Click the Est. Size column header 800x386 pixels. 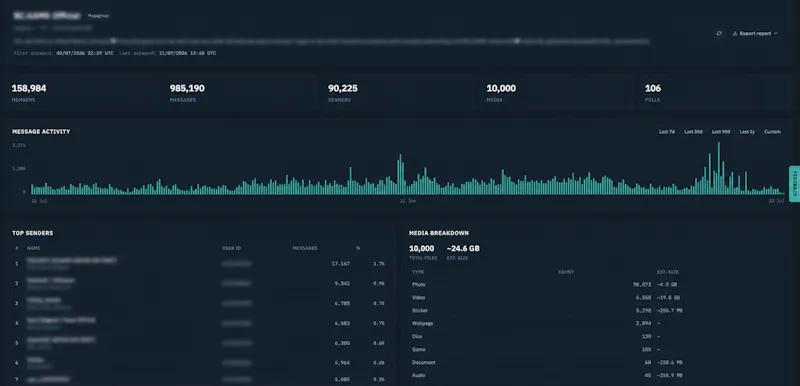[x=668, y=272]
